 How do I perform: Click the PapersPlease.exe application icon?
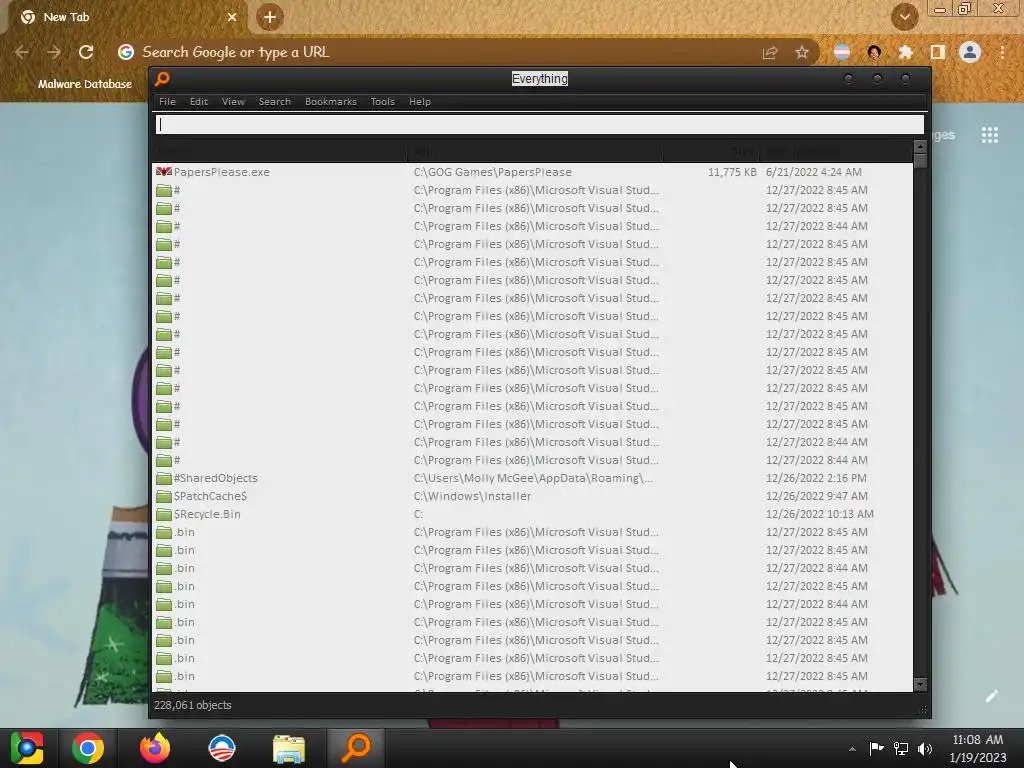163,172
